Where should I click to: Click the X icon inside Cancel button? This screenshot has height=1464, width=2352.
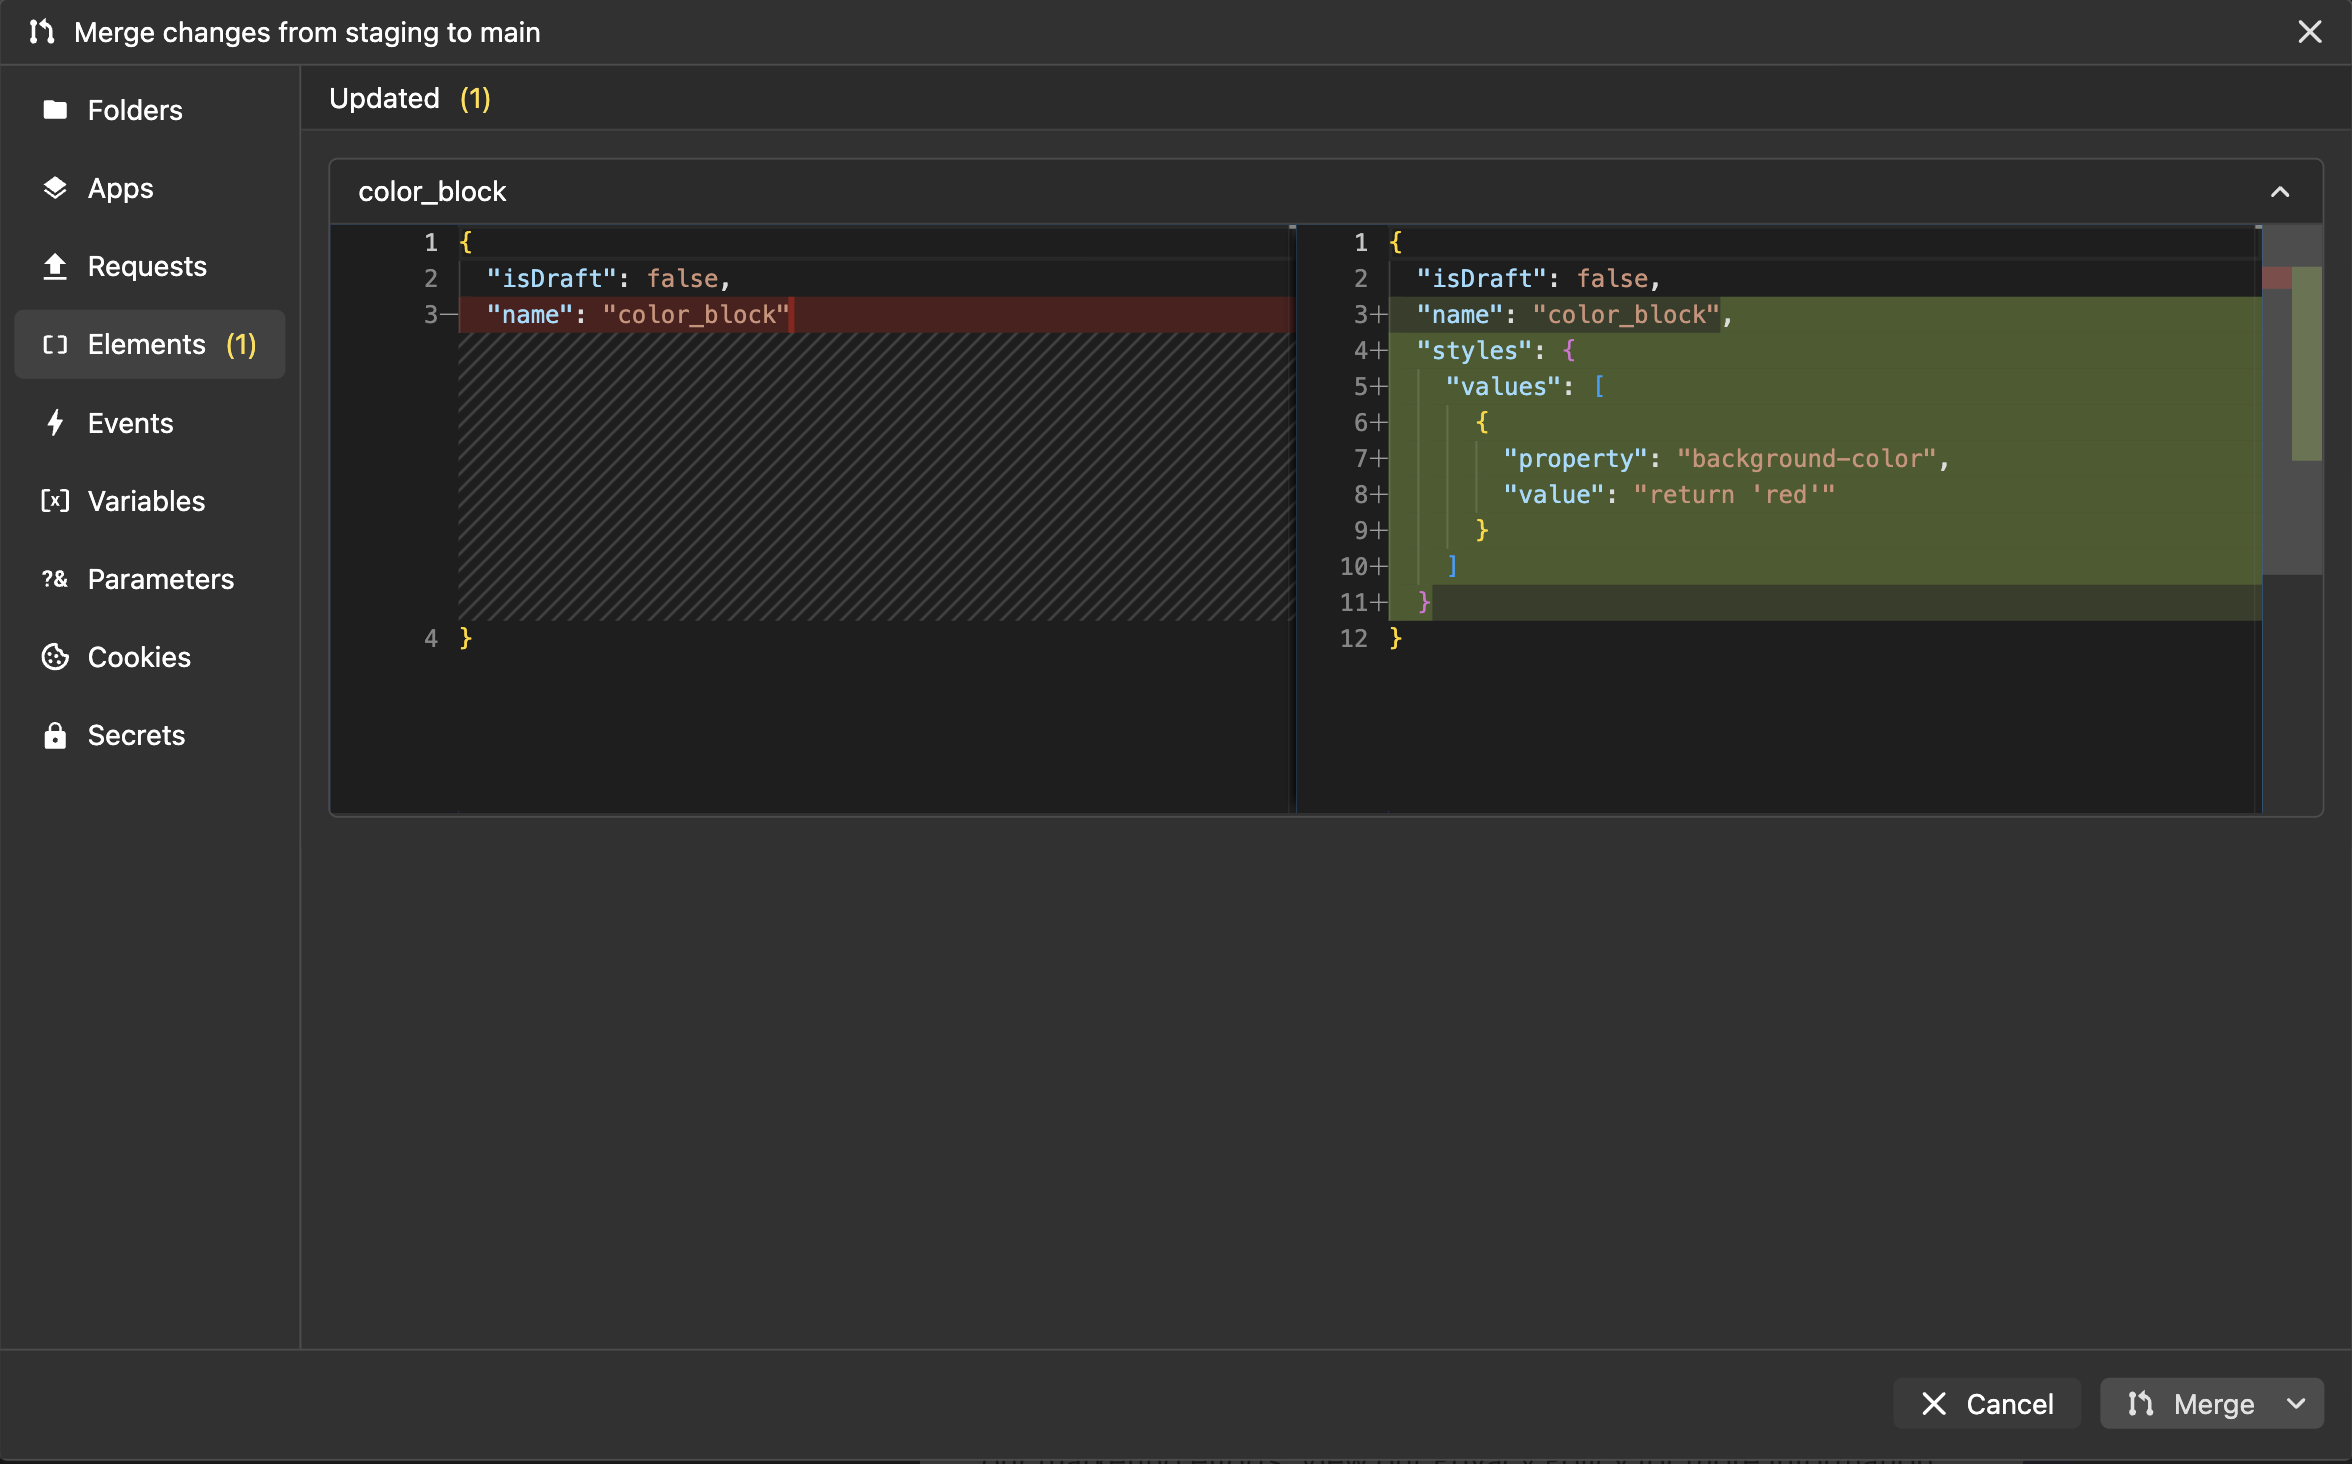[1934, 1404]
